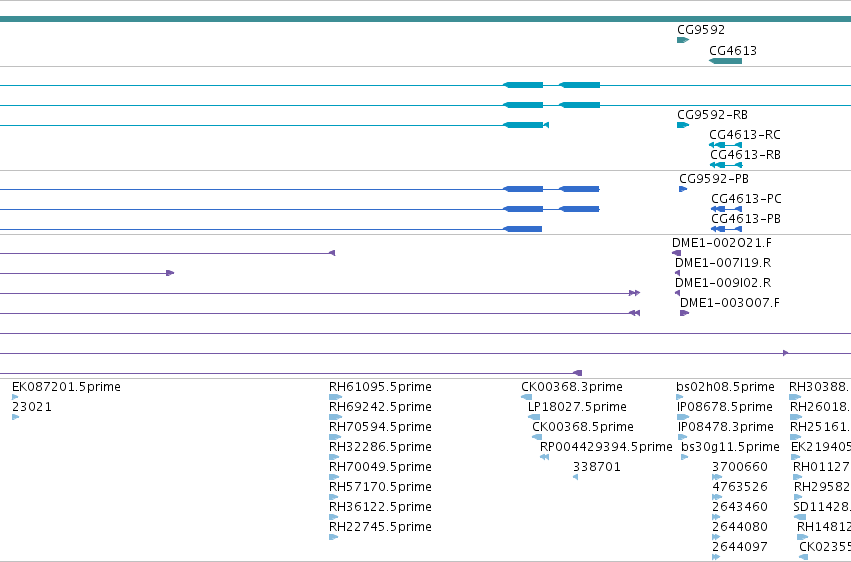Screen dimensions: 851x562
Task: Select the CK00368.3prime EST label
Action: (571, 387)
